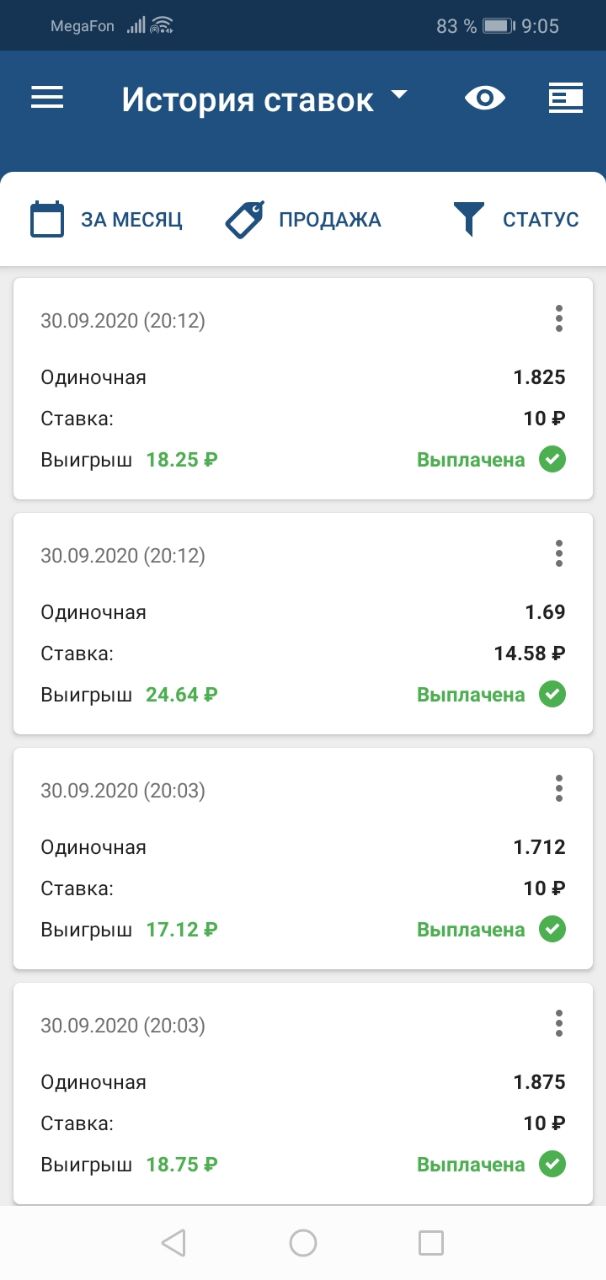The width and height of the screenshot is (606, 1280).
Task: Switch the bet list view layout icon
Action: point(566,98)
